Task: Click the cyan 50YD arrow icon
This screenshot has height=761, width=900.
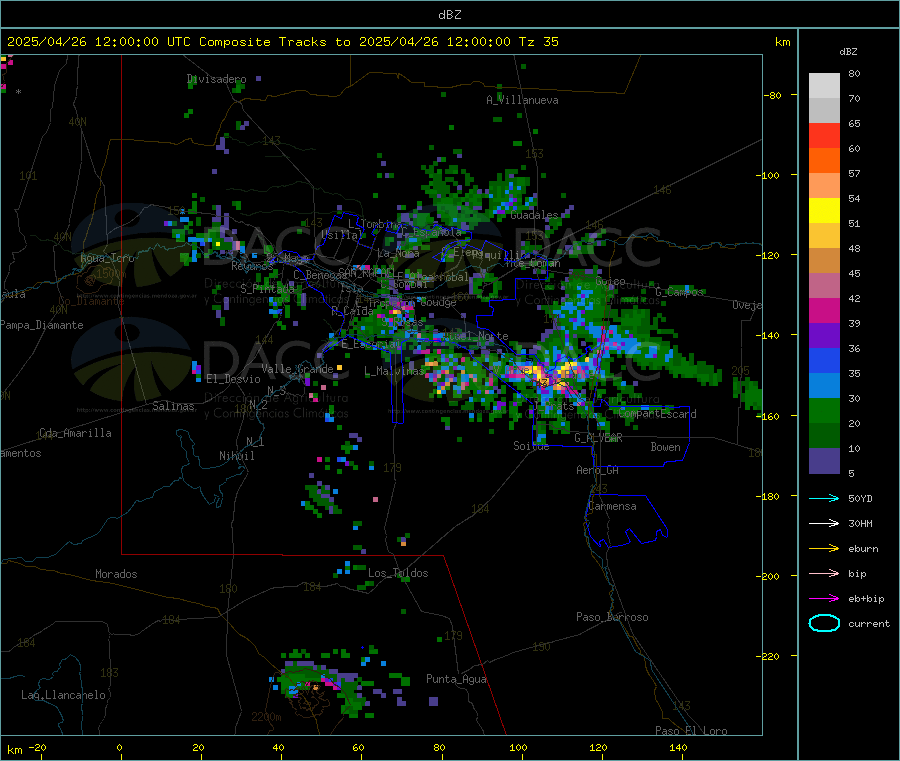Action: coord(824,498)
